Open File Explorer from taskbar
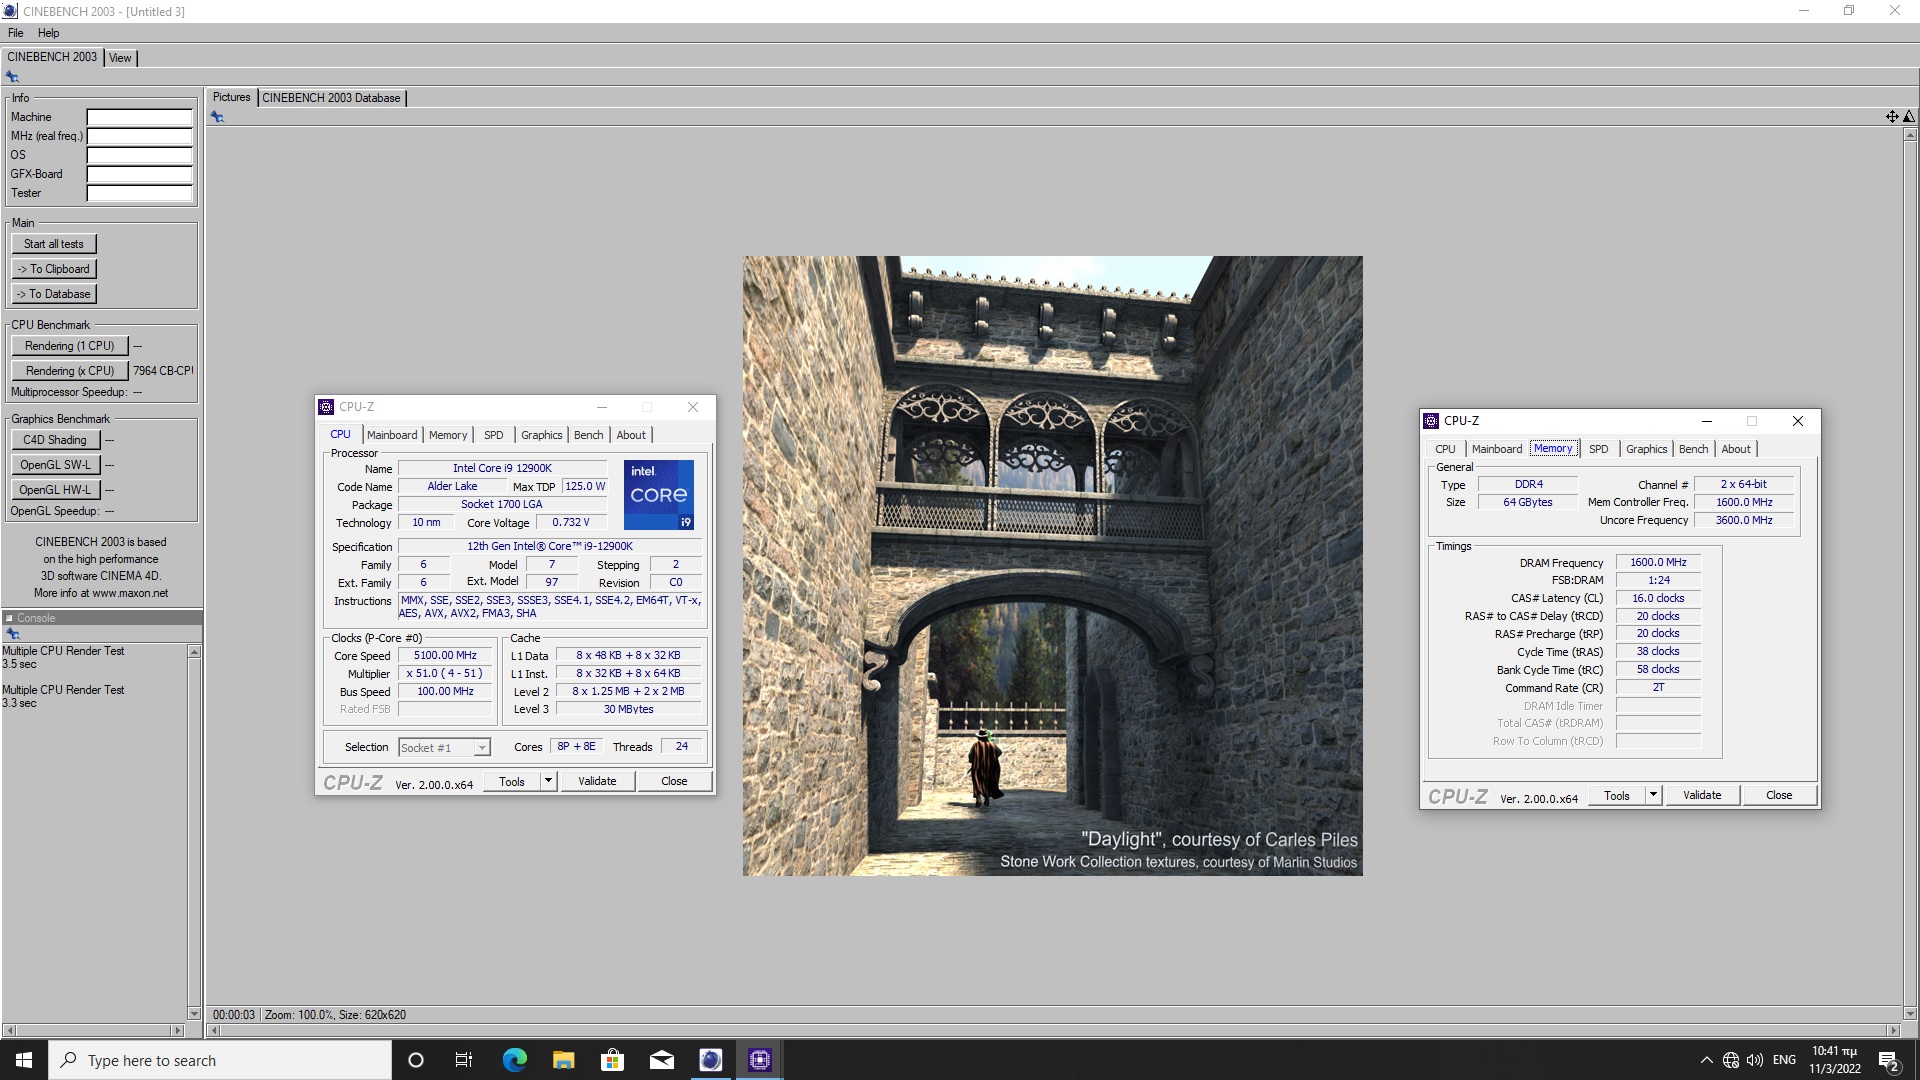 click(x=563, y=1060)
